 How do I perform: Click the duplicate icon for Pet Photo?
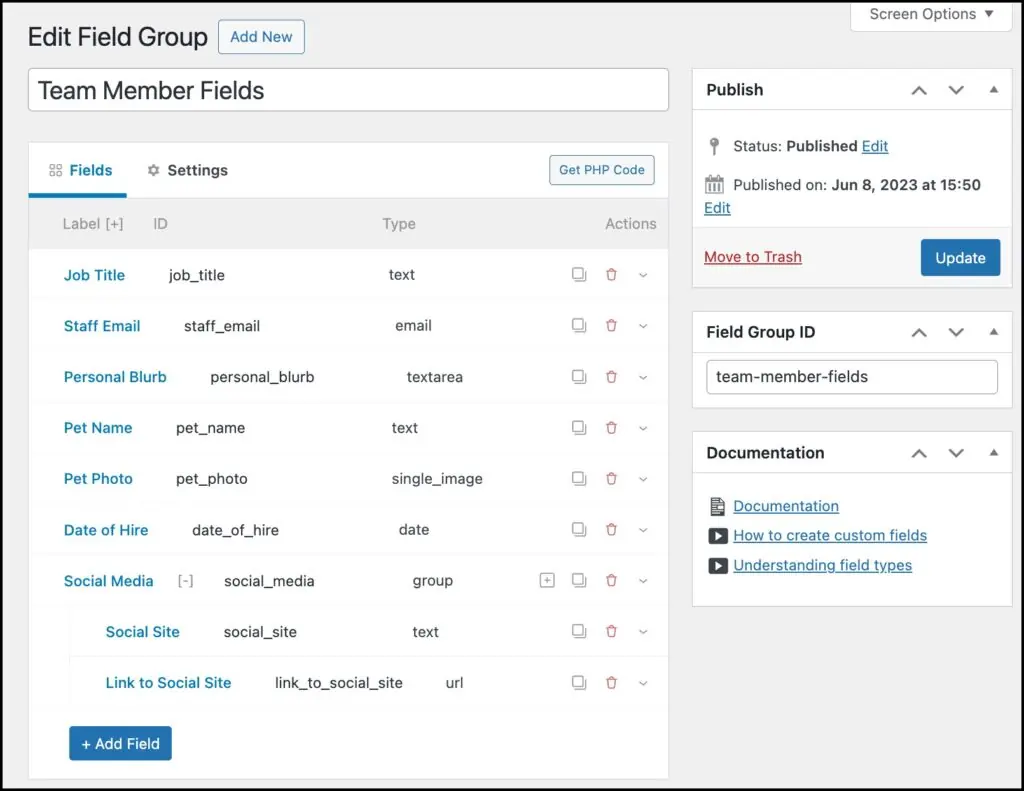(x=579, y=479)
